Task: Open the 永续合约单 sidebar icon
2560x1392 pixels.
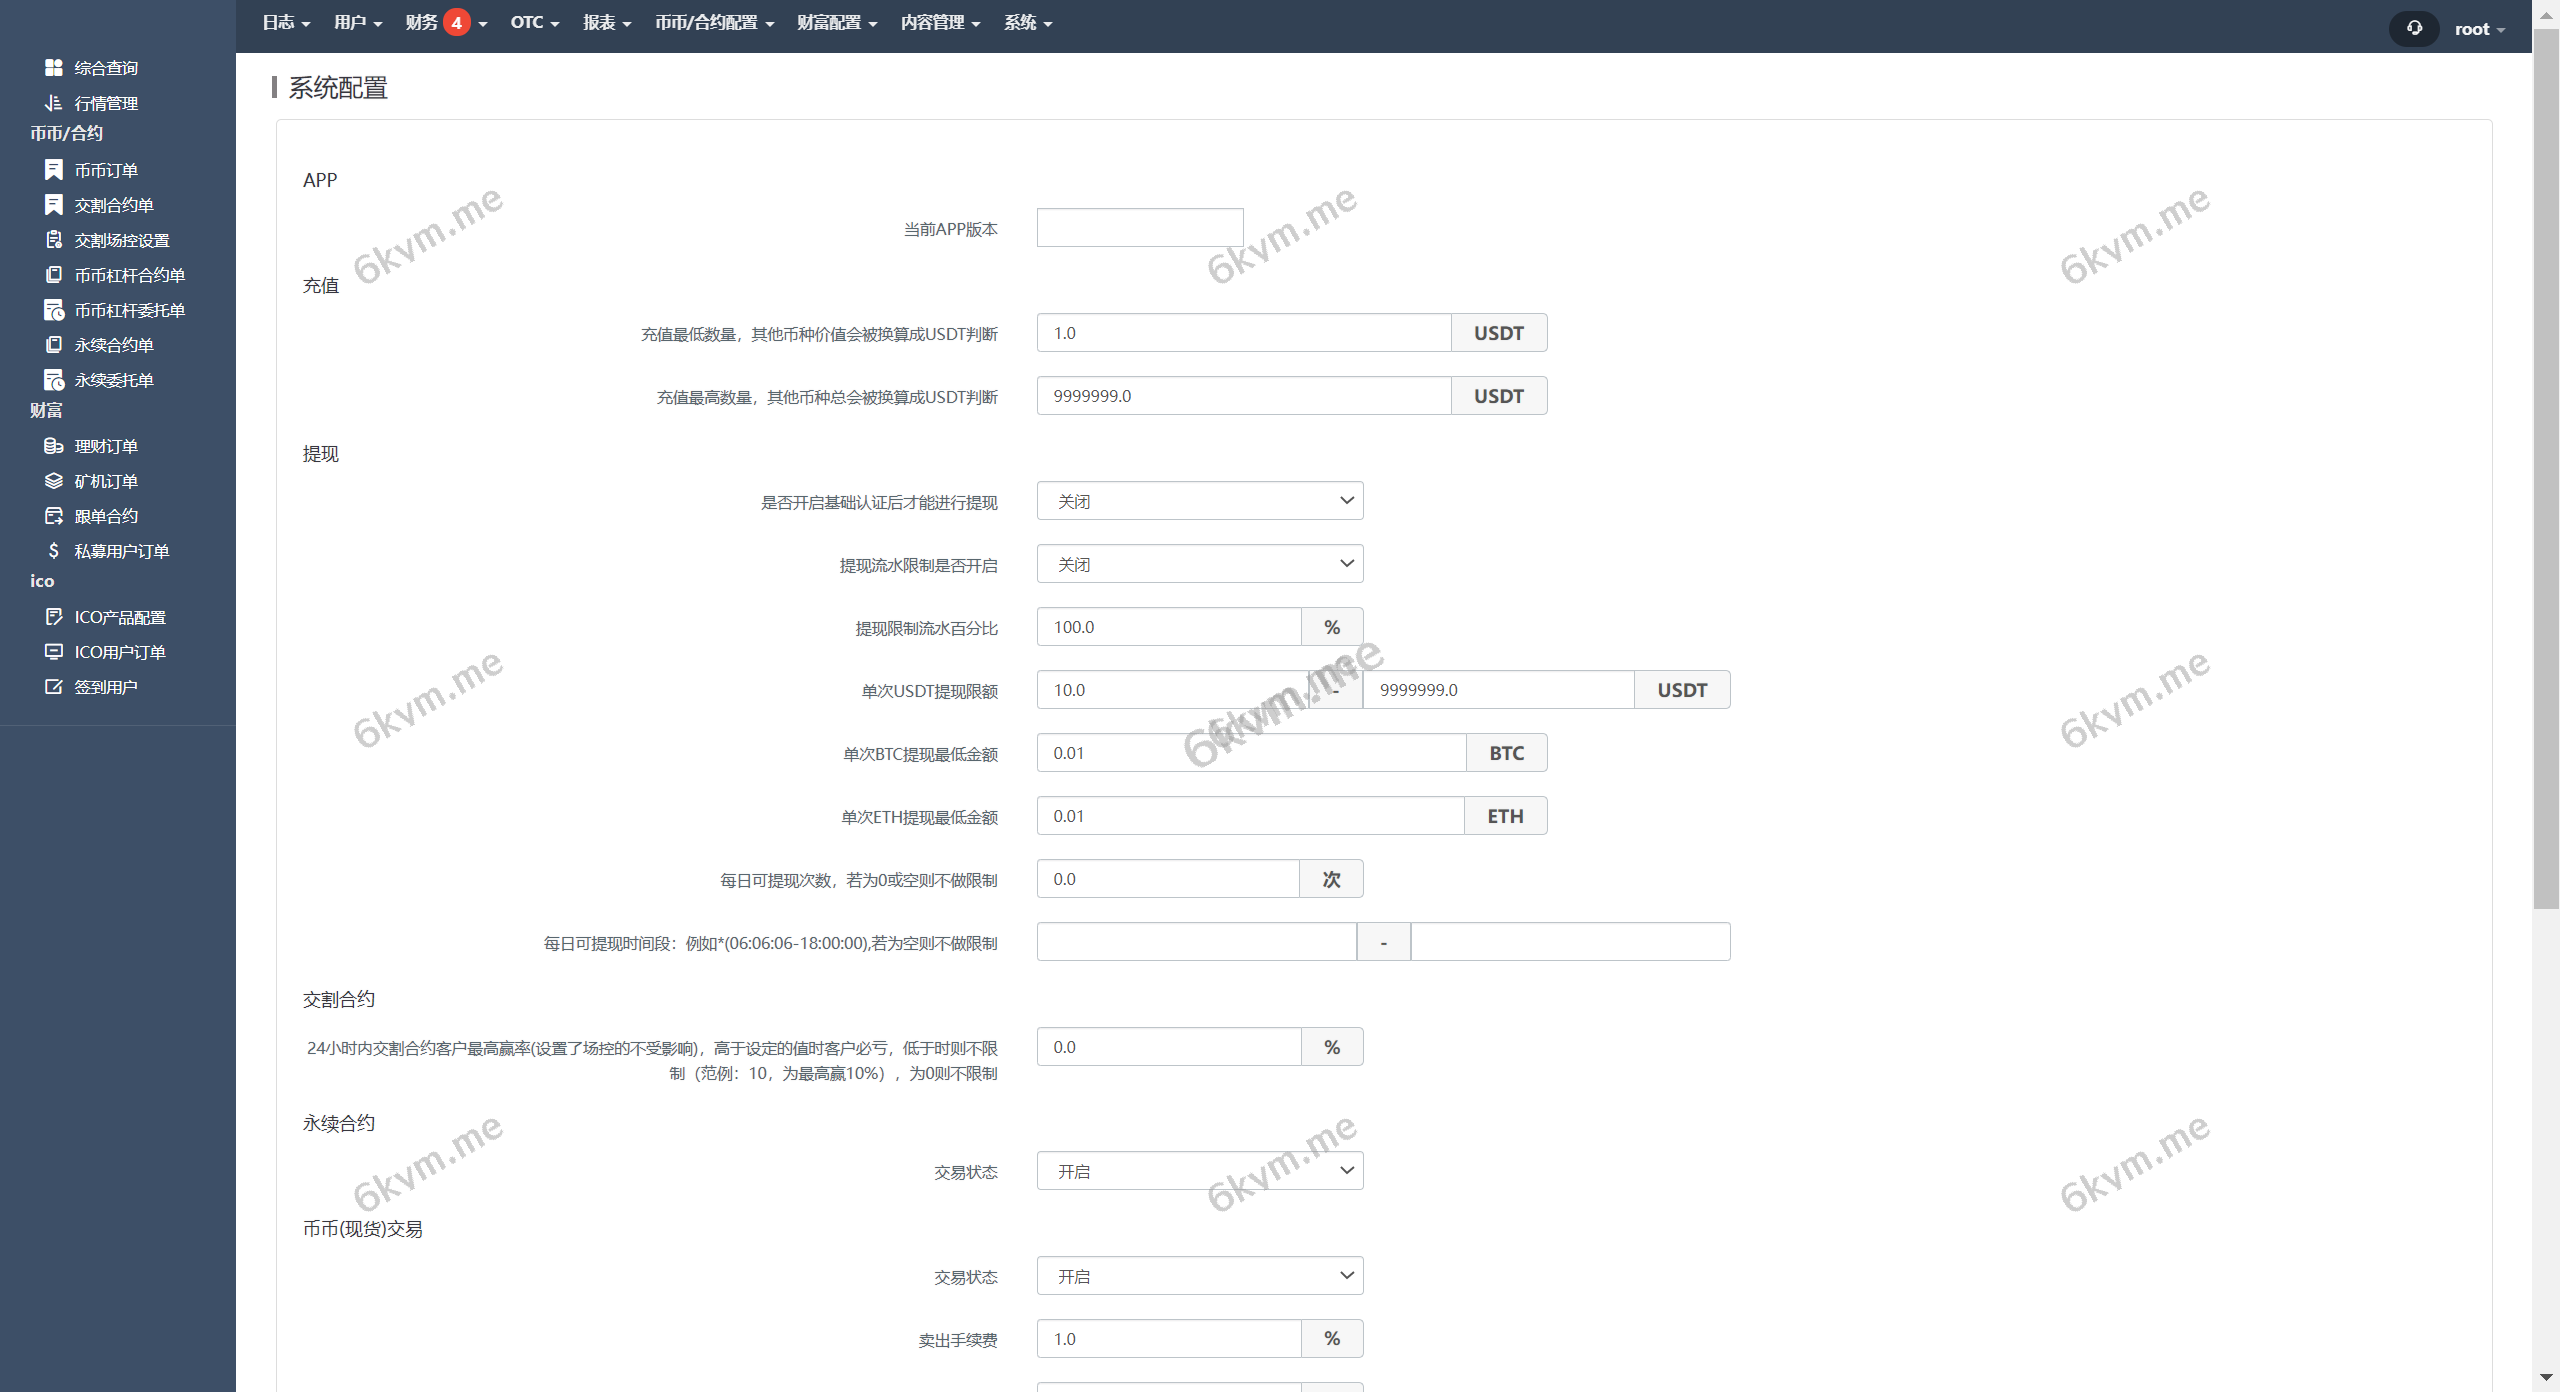Action: pyautogui.click(x=54, y=344)
